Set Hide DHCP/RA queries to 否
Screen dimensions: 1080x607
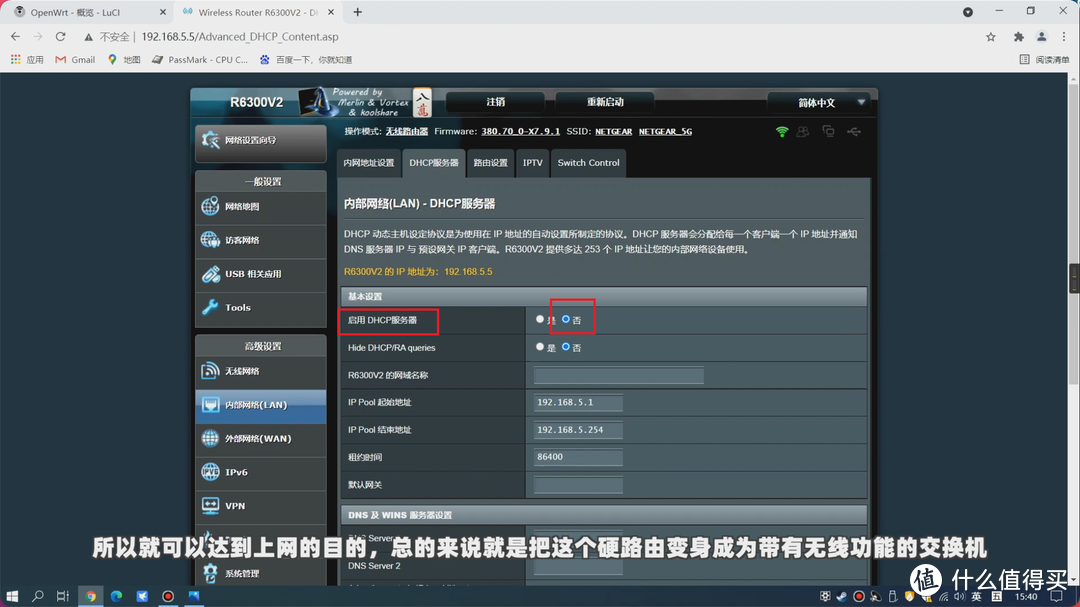click(x=565, y=347)
